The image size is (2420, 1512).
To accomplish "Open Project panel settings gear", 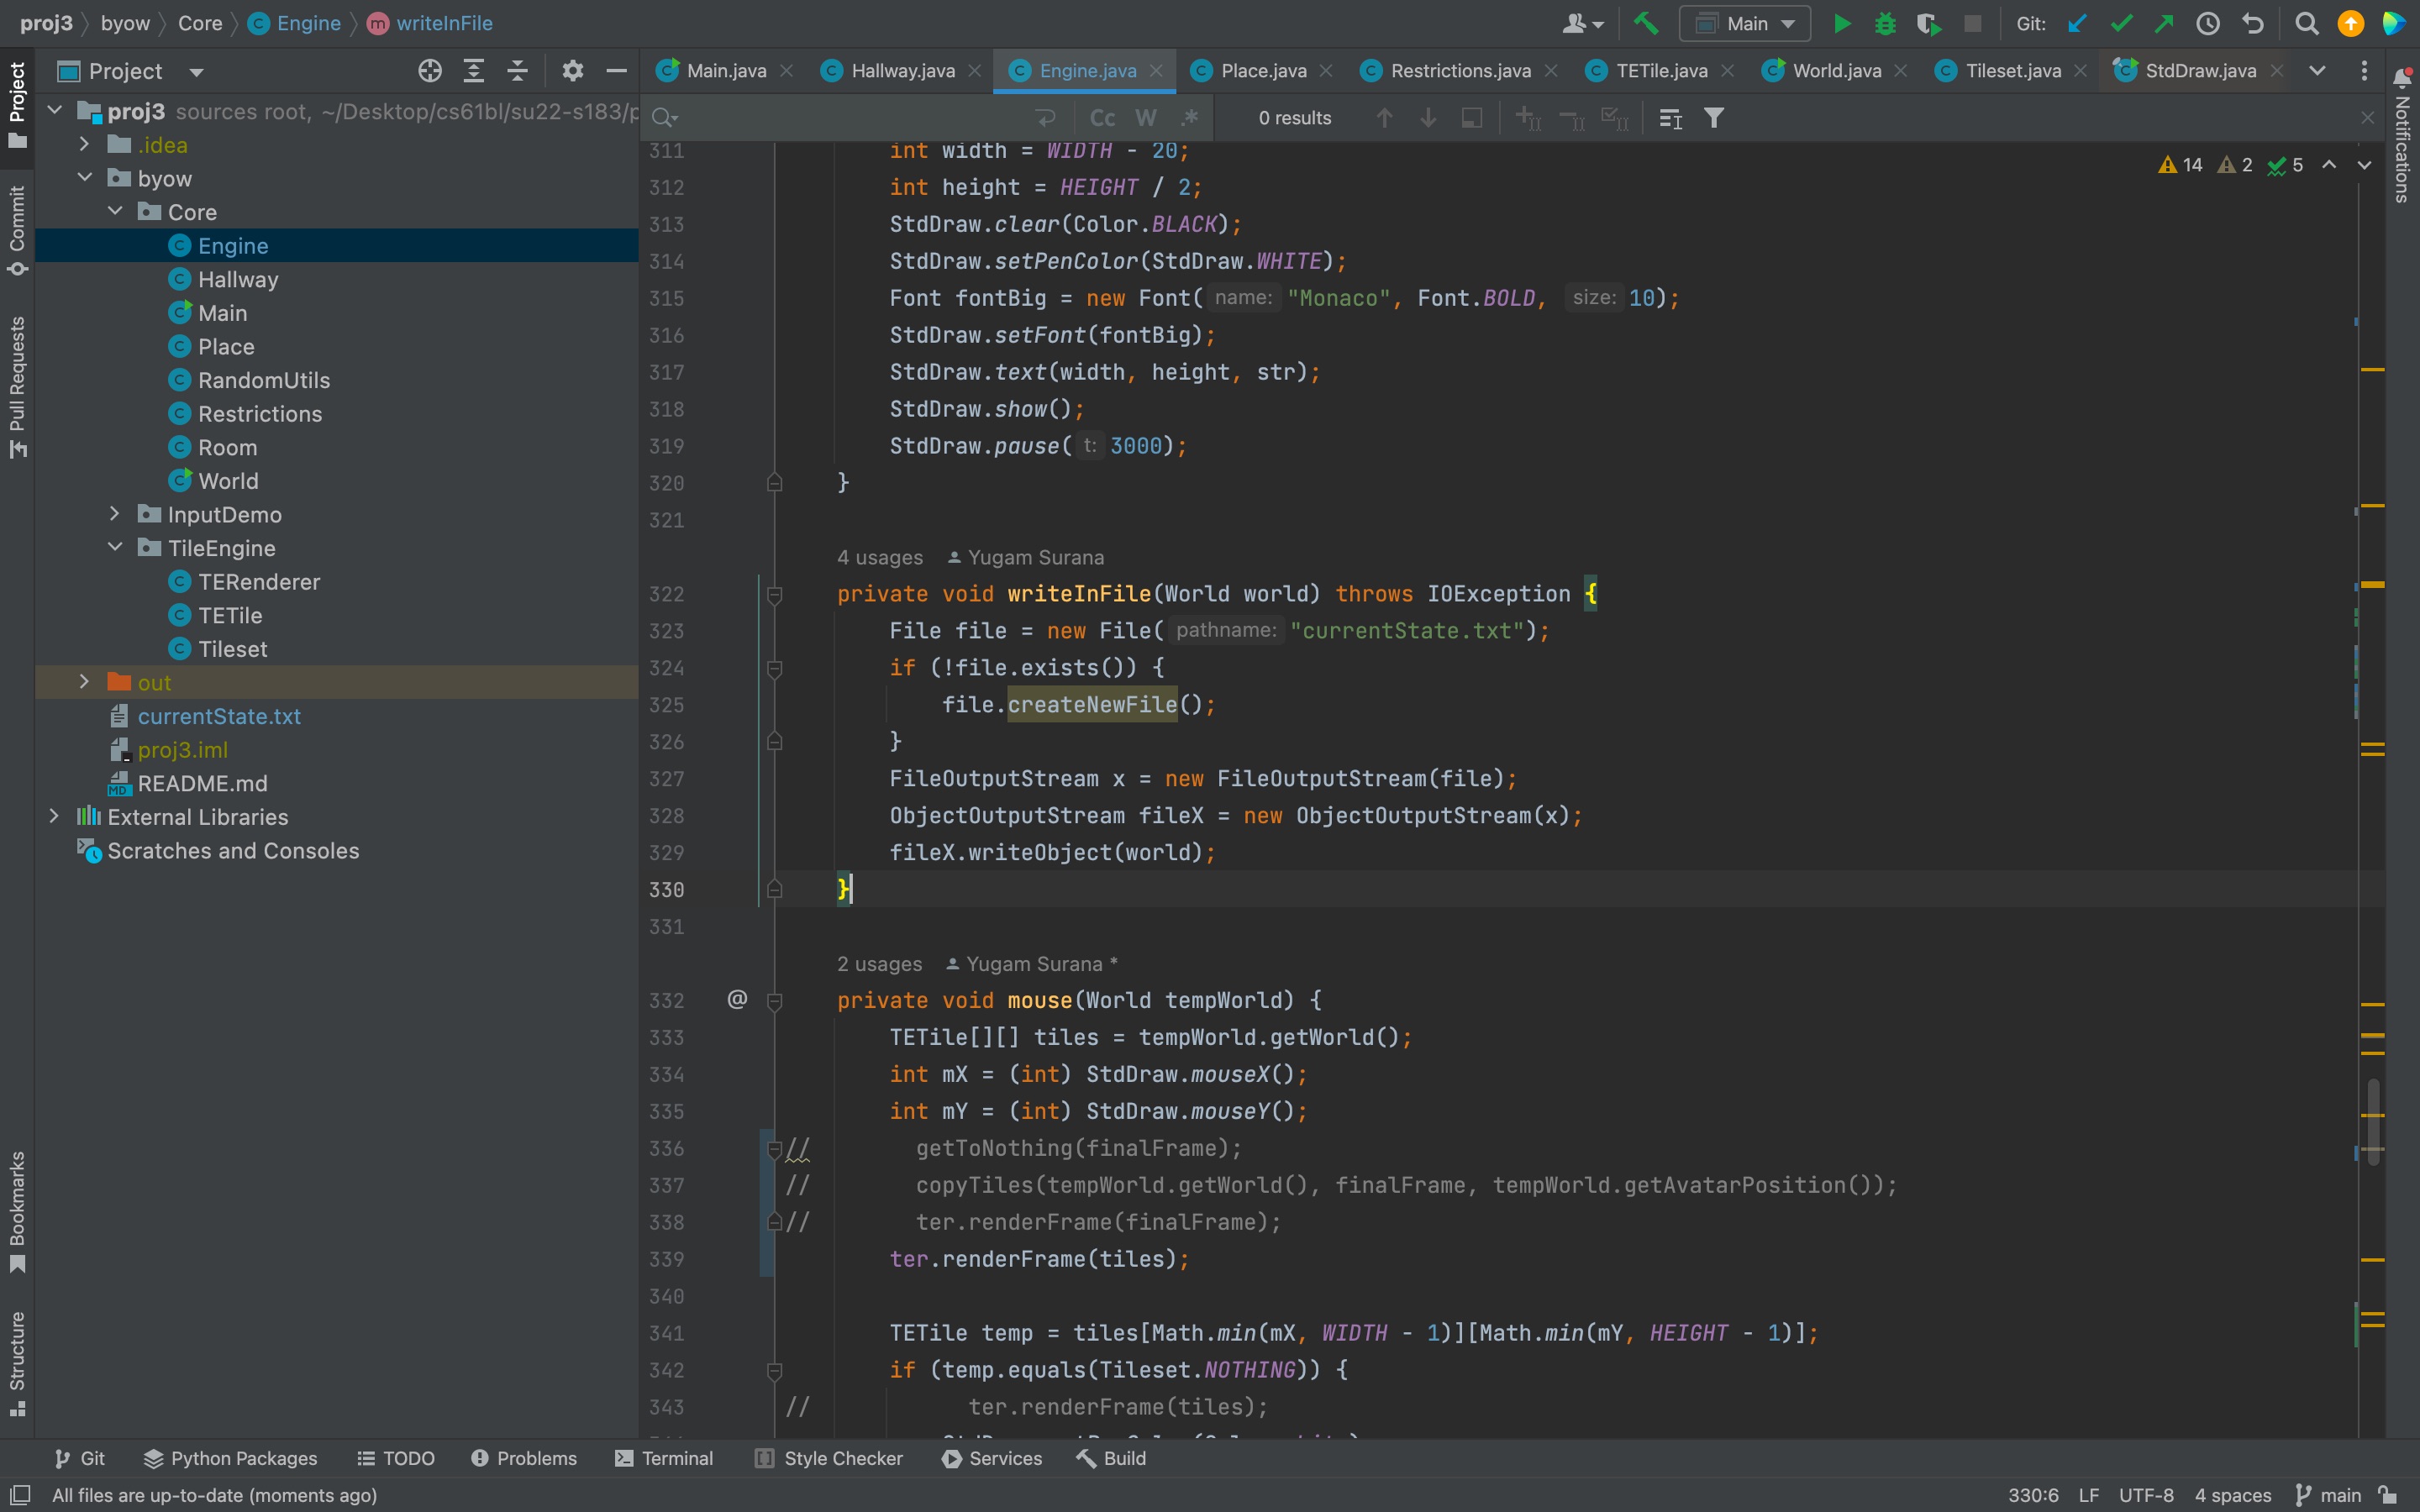I will coord(572,71).
